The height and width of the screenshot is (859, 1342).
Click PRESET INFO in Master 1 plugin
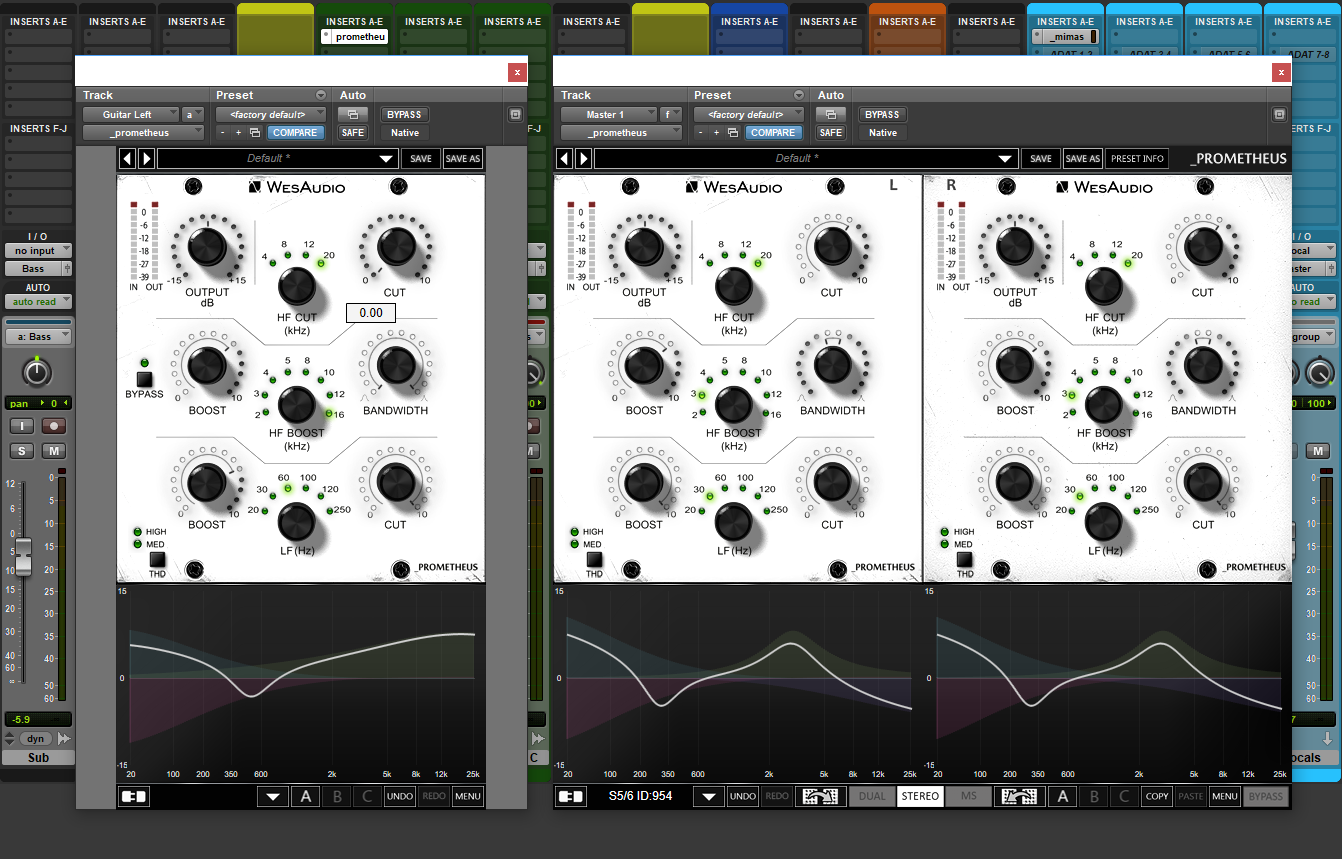click(x=1138, y=158)
